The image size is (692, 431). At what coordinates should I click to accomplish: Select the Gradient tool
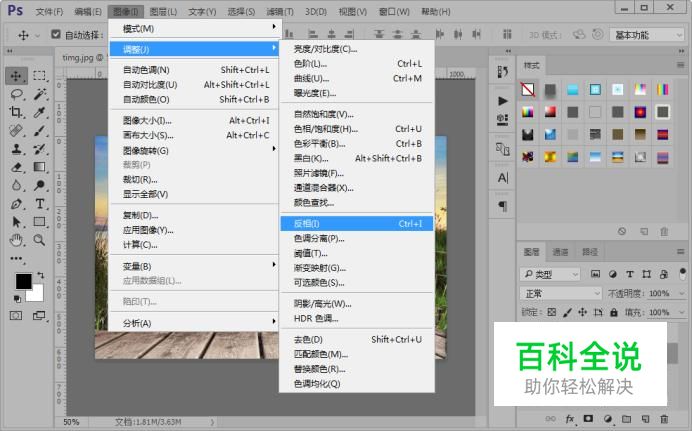pyautogui.click(x=40, y=167)
